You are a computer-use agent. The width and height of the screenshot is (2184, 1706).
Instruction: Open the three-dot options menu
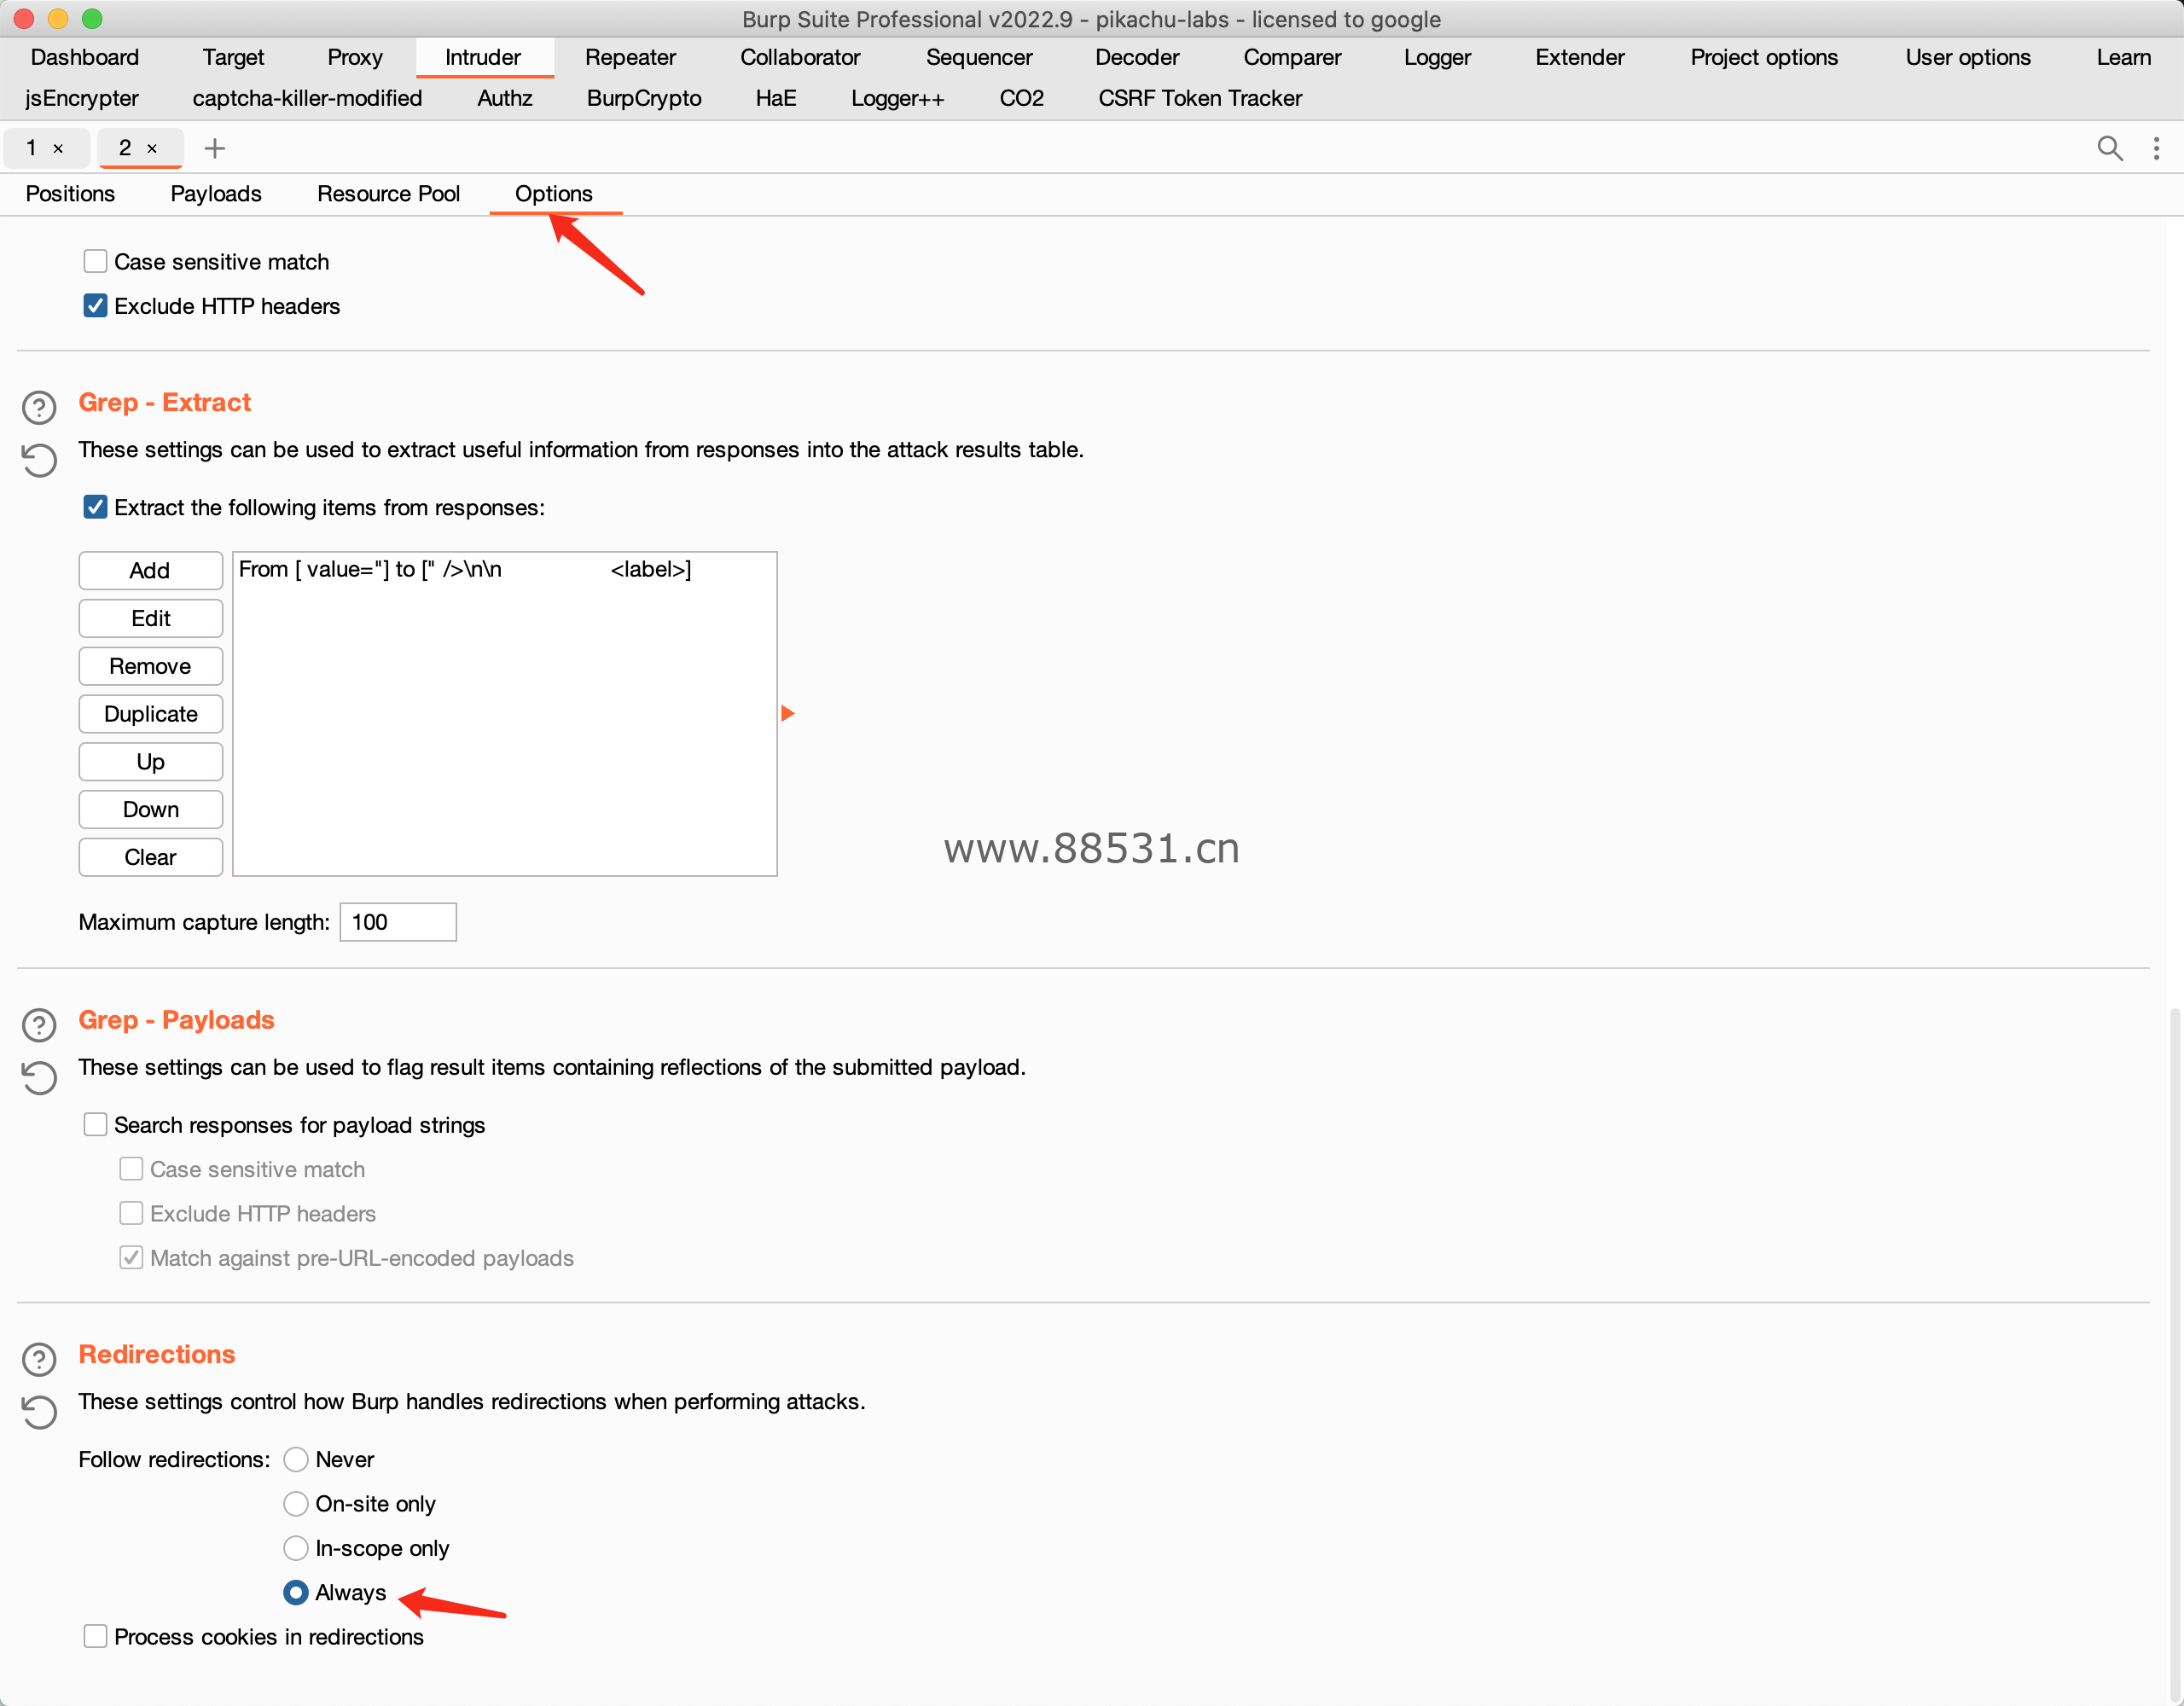(x=2156, y=148)
